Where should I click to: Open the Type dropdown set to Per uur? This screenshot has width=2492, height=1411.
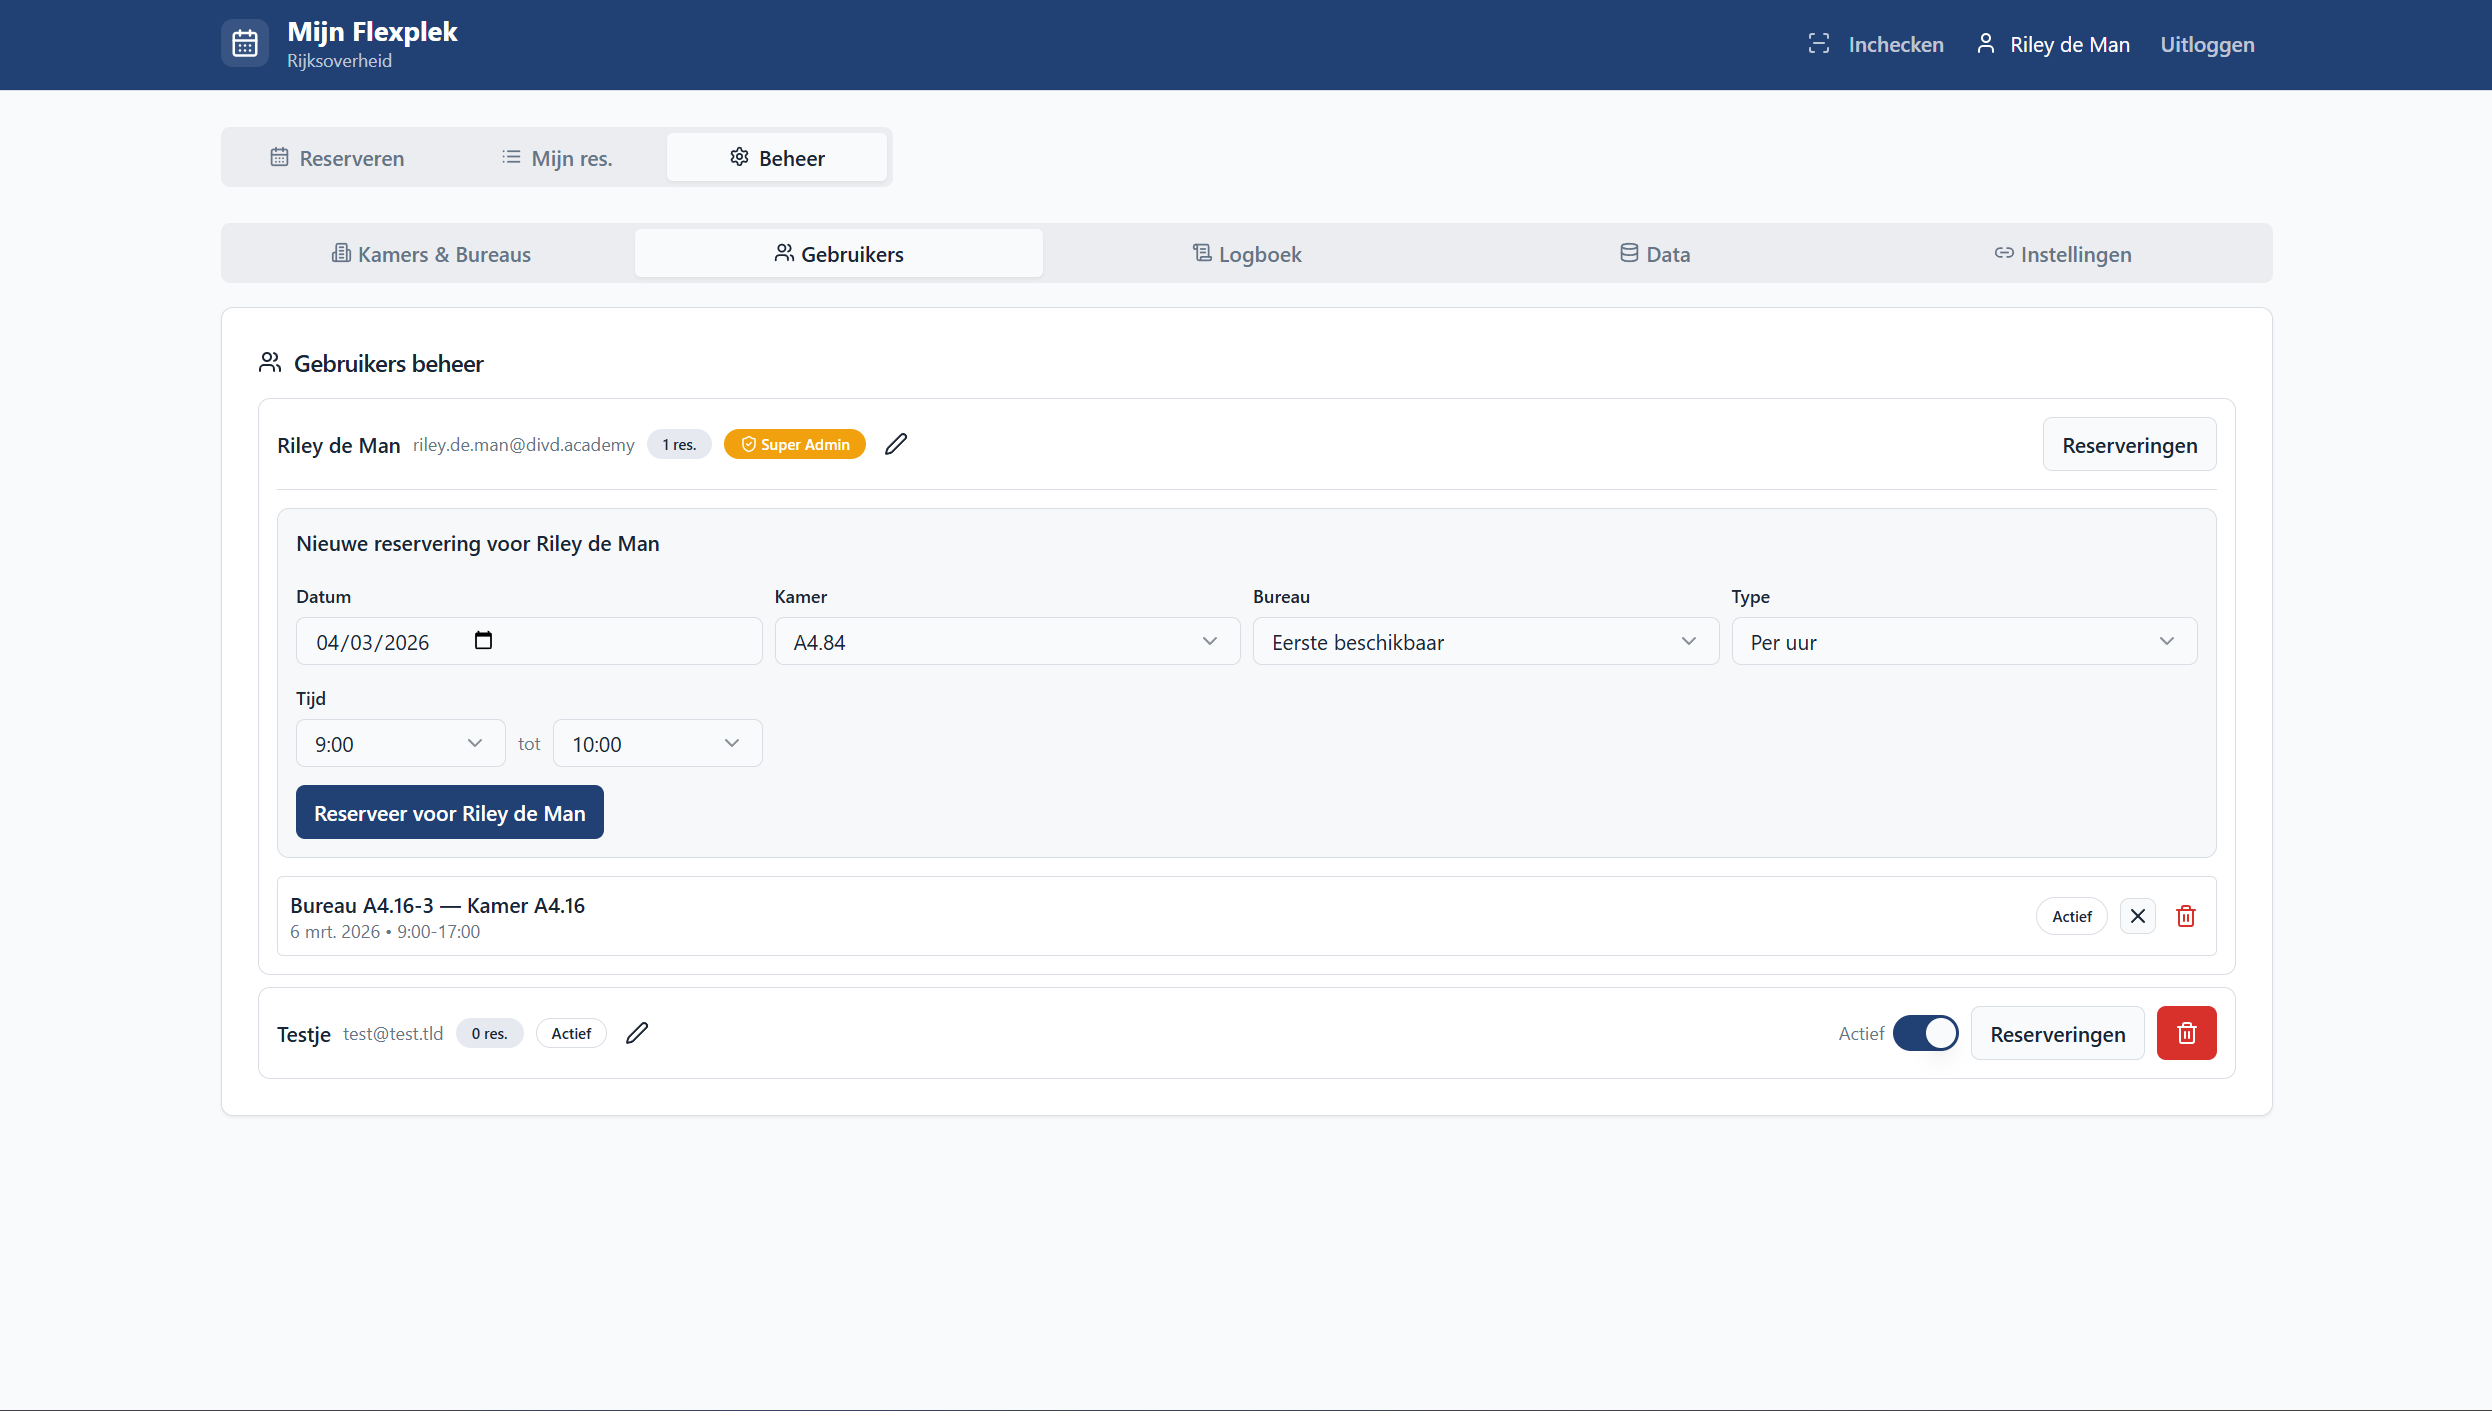(x=1963, y=642)
